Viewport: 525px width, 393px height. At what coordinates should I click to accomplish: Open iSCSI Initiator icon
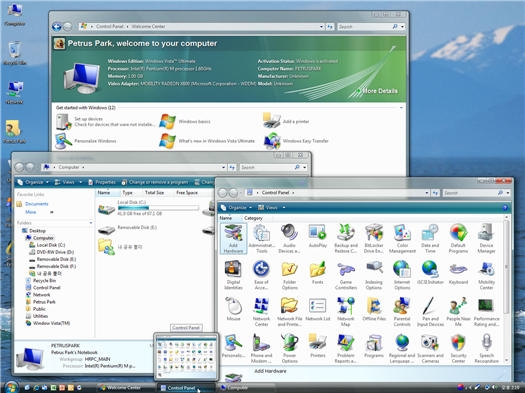tap(430, 273)
